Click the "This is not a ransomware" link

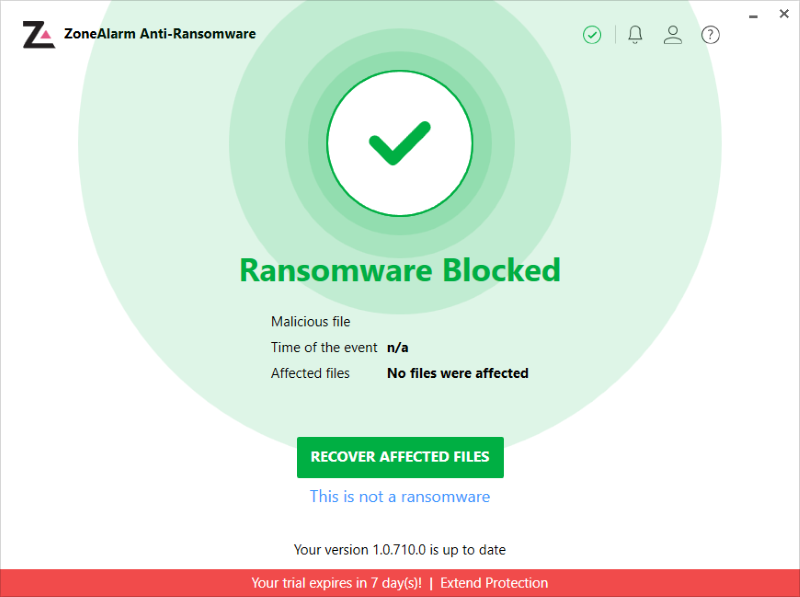coord(400,496)
